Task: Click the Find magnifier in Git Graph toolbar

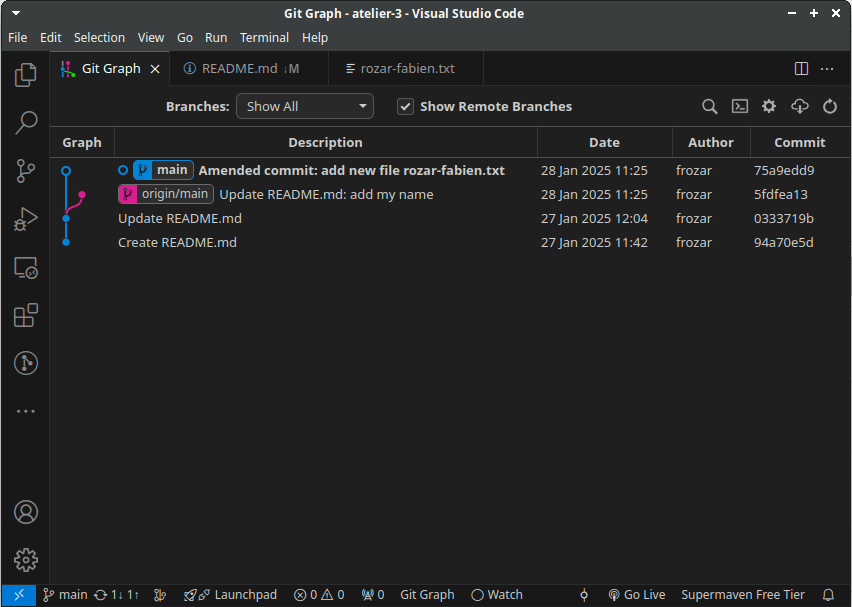Action: click(709, 107)
